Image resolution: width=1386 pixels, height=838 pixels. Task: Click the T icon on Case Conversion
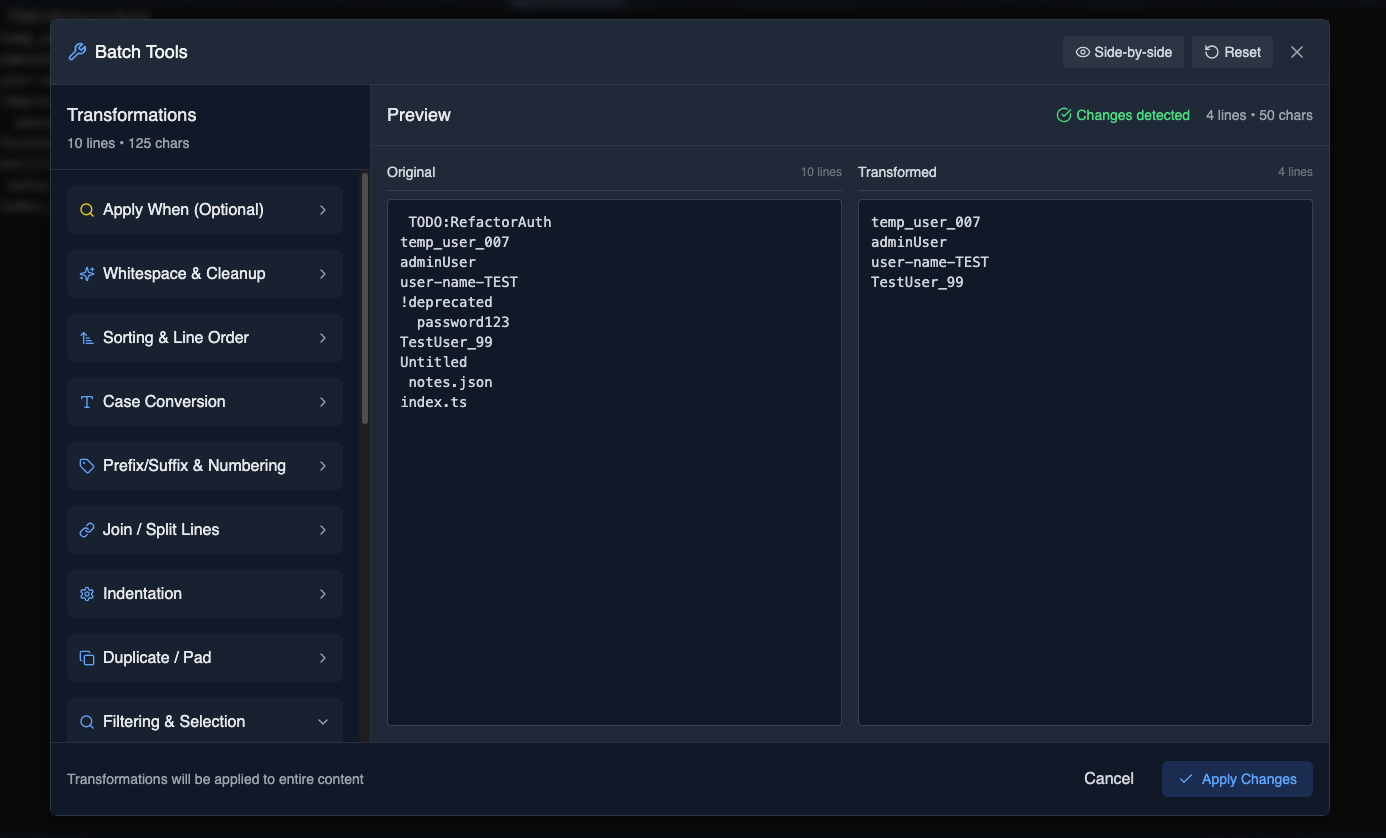point(87,402)
